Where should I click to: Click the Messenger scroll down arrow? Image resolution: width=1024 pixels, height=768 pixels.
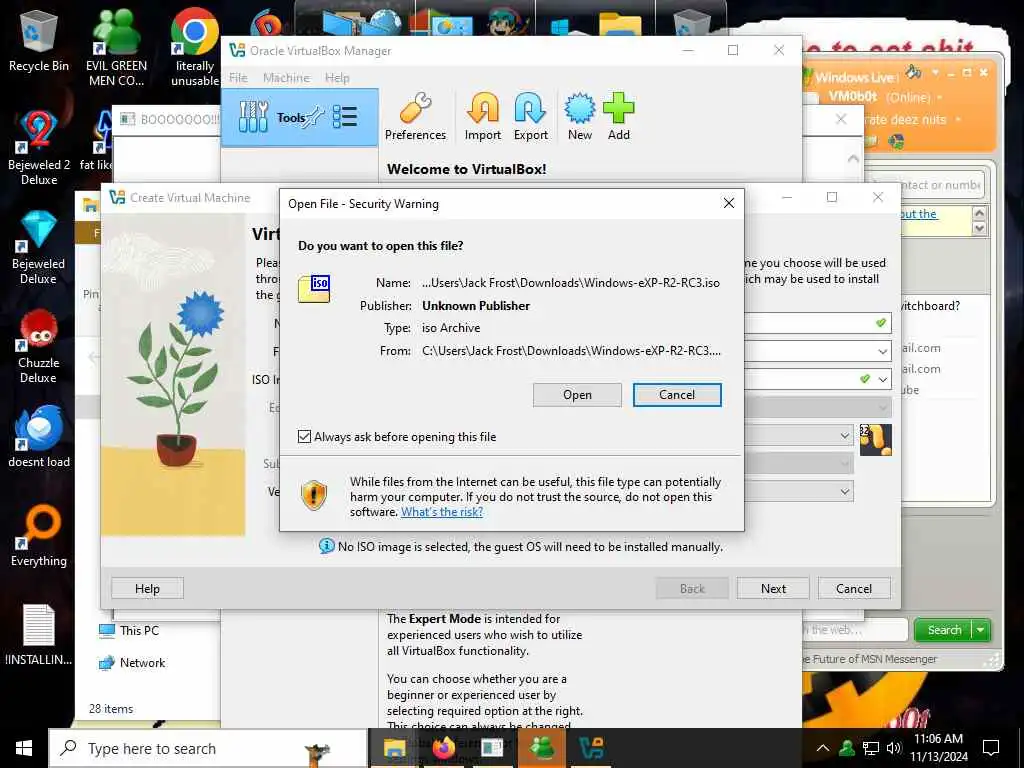tap(979, 229)
